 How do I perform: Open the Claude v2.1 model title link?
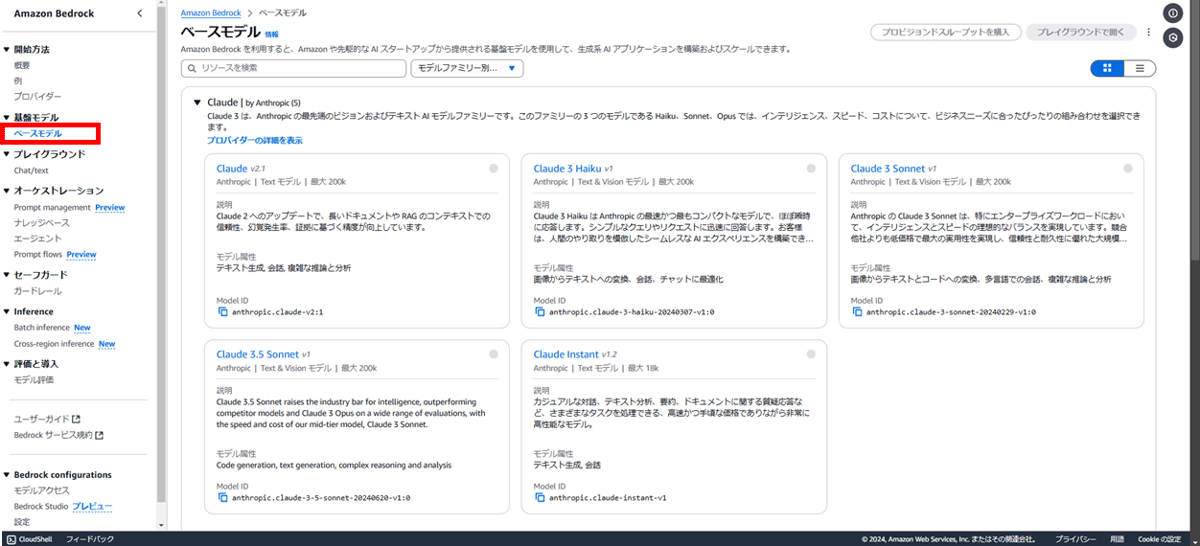[232, 169]
